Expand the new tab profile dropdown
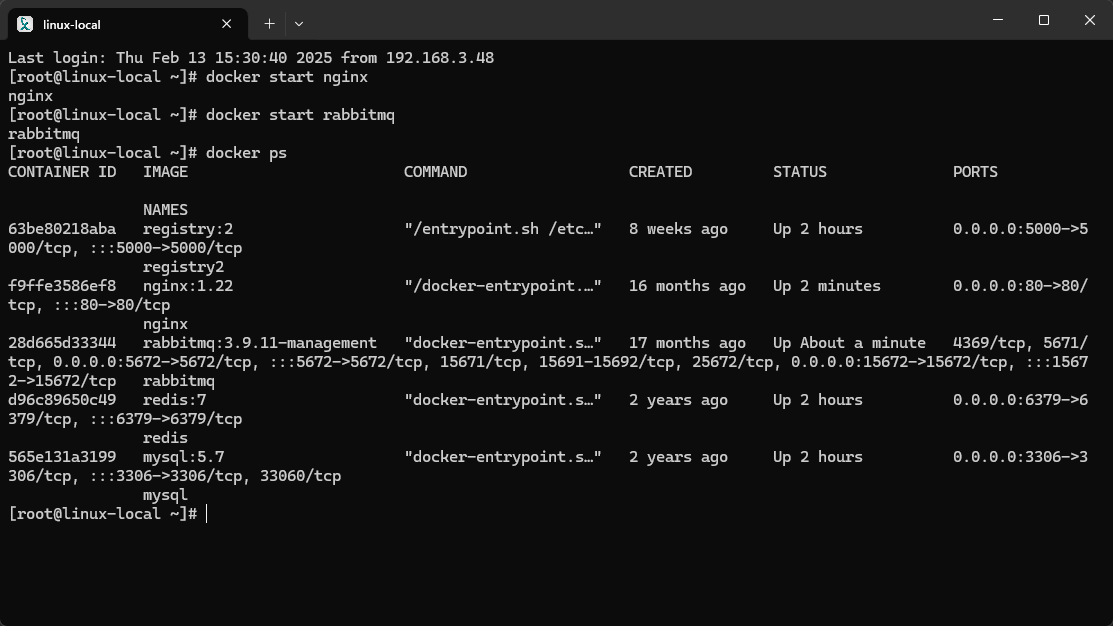This screenshot has width=1113, height=626. 298,23
